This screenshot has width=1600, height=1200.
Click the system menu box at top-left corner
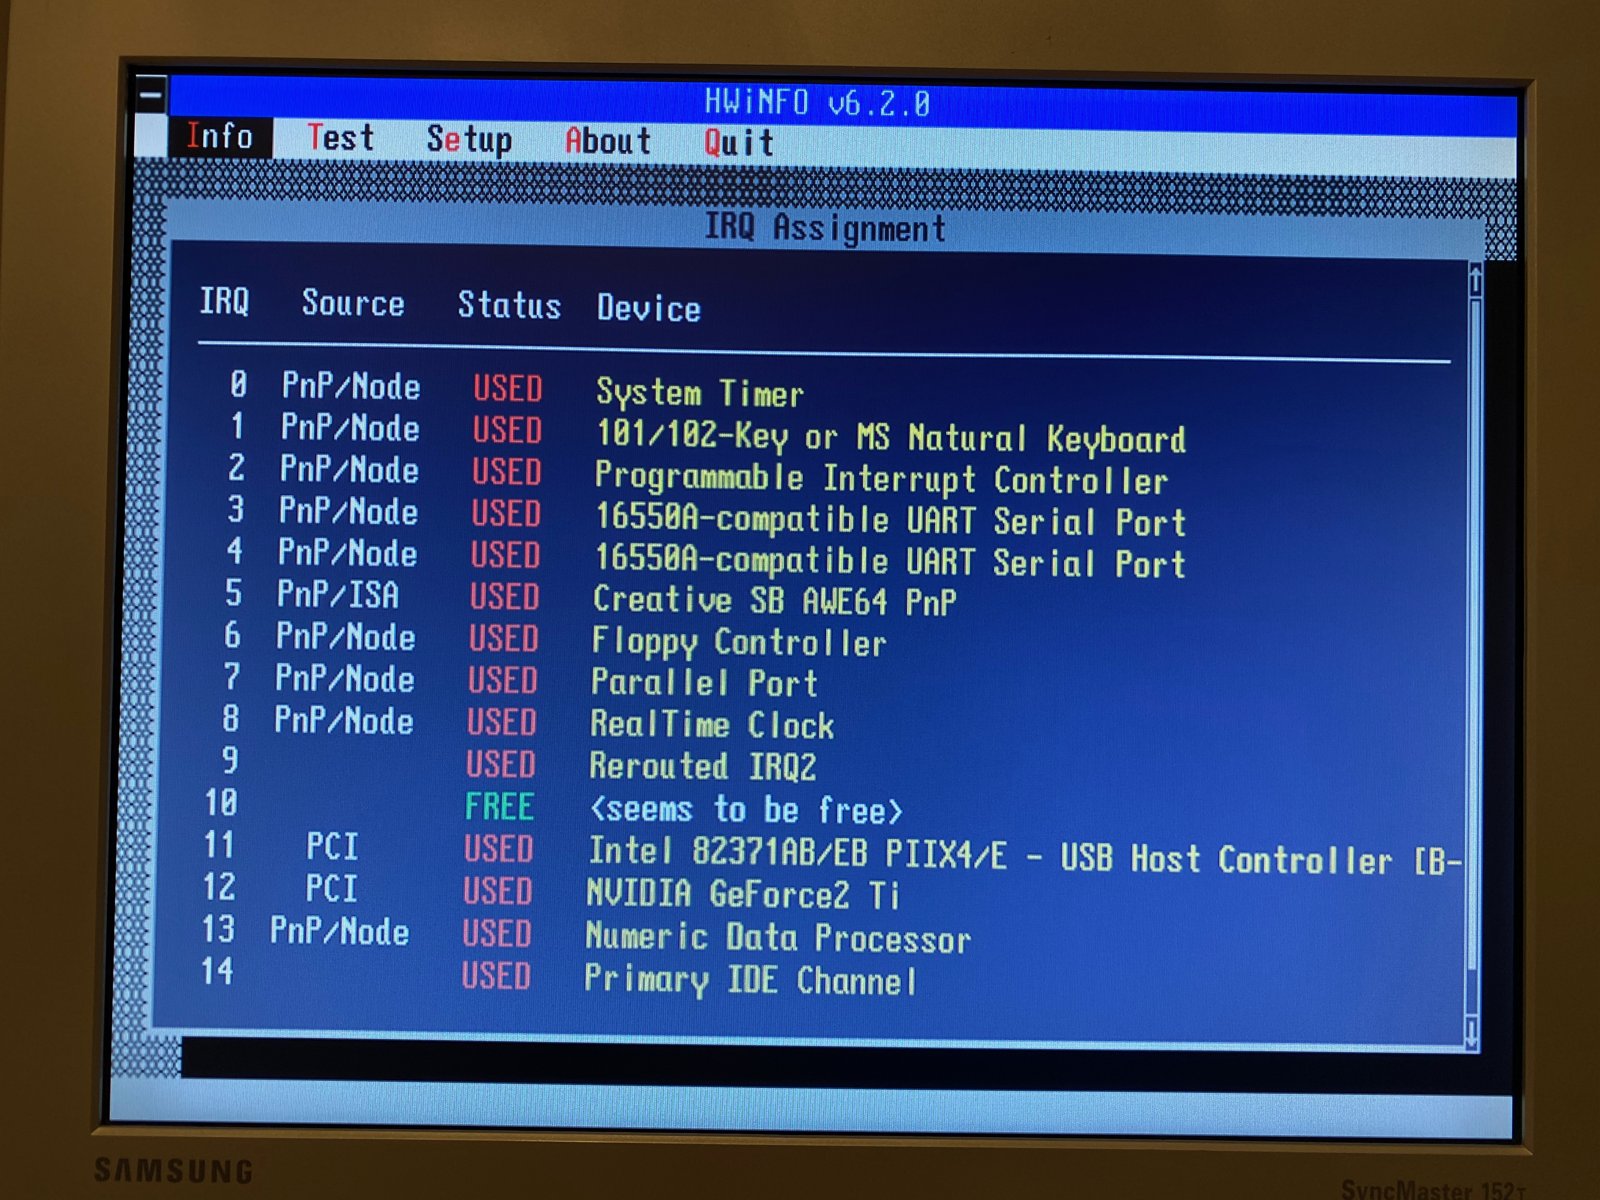tap(151, 96)
